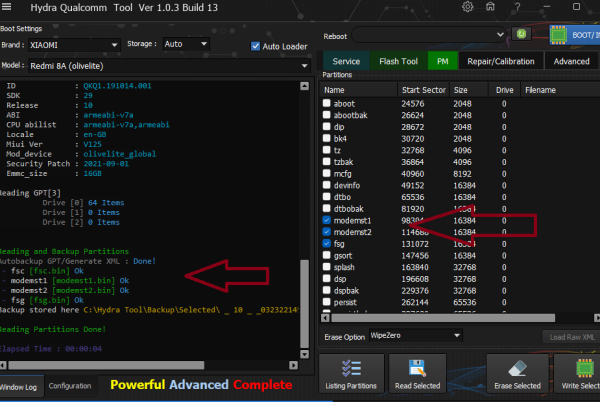Select the dspbak partition row name
Viewport: 600px width, 402px height.
[x=346, y=291]
